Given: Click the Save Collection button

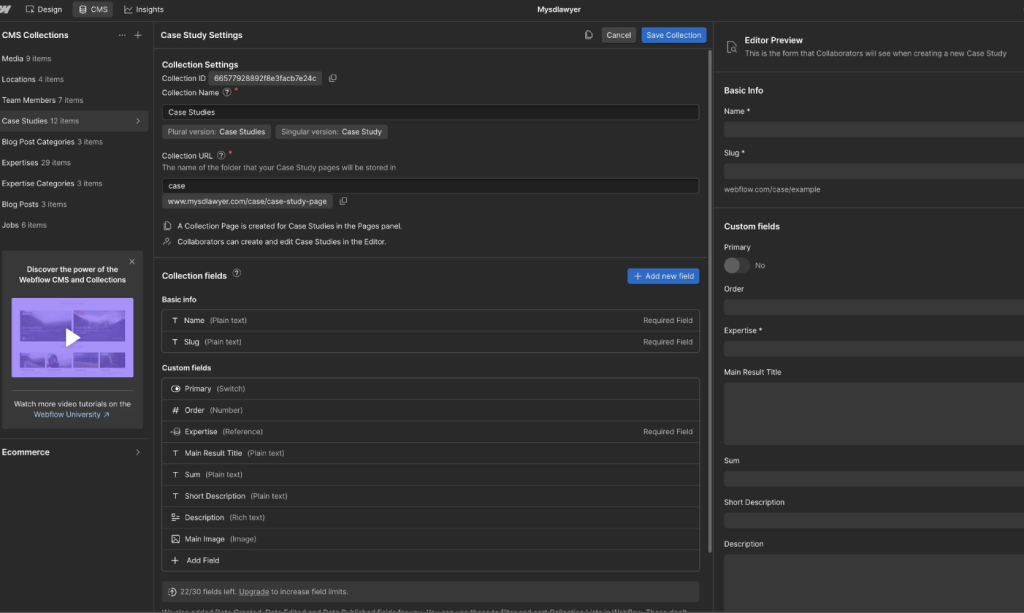Looking at the screenshot, I should coord(673,35).
